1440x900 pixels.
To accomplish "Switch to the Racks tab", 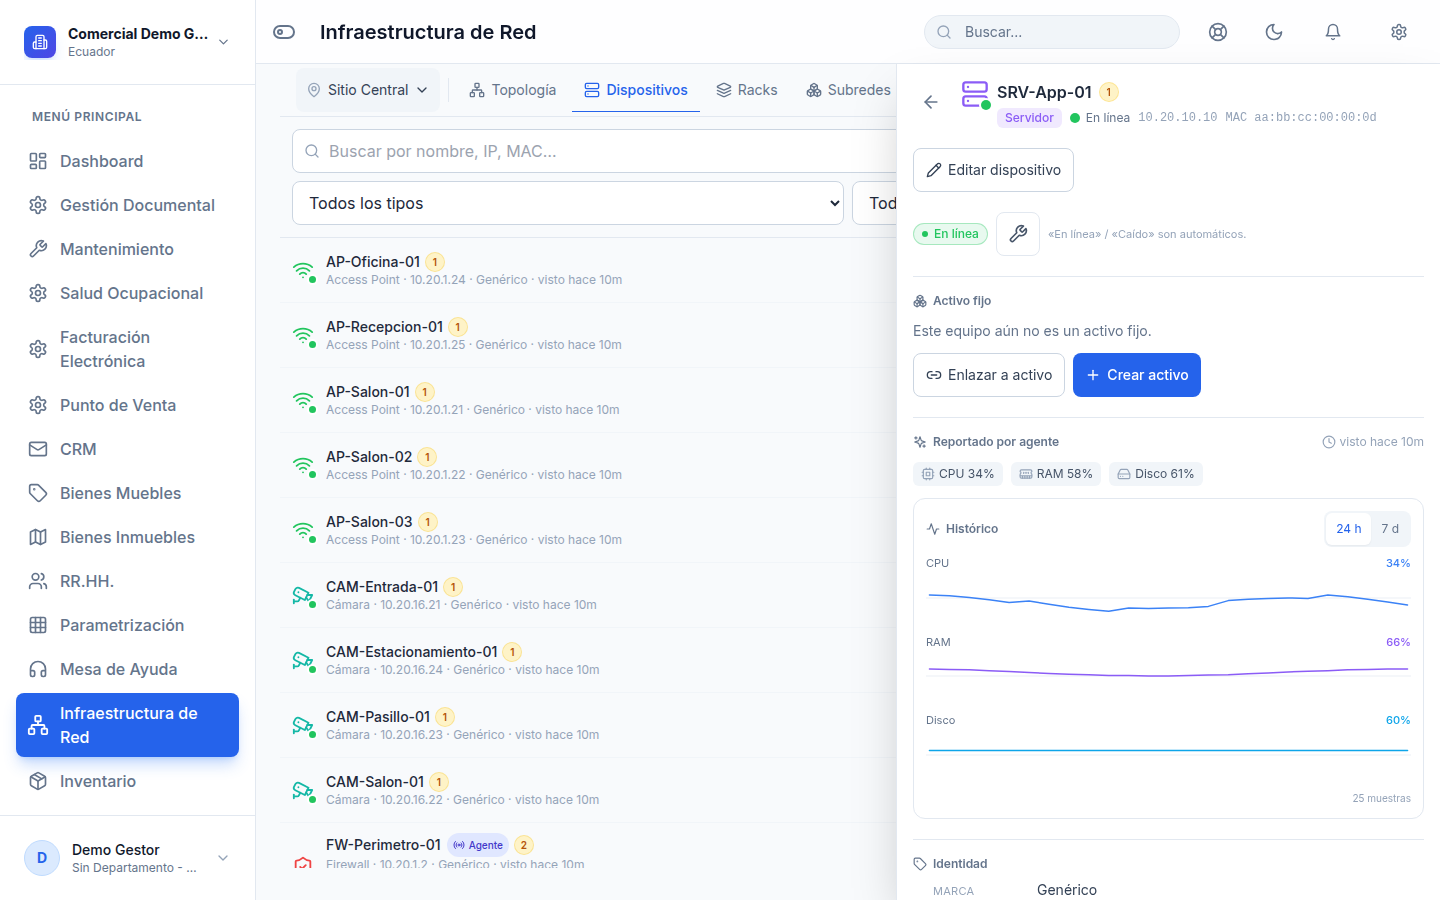I will (747, 90).
